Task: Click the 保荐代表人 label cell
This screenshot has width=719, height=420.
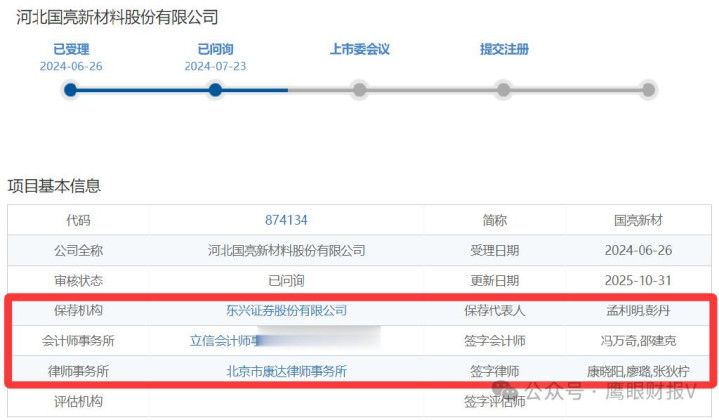Action: click(494, 310)
